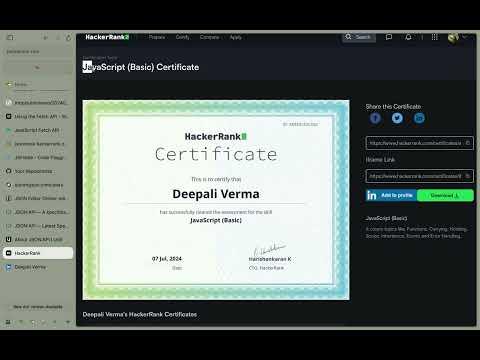
Task: Open the notifications bell
Action: 408,37
